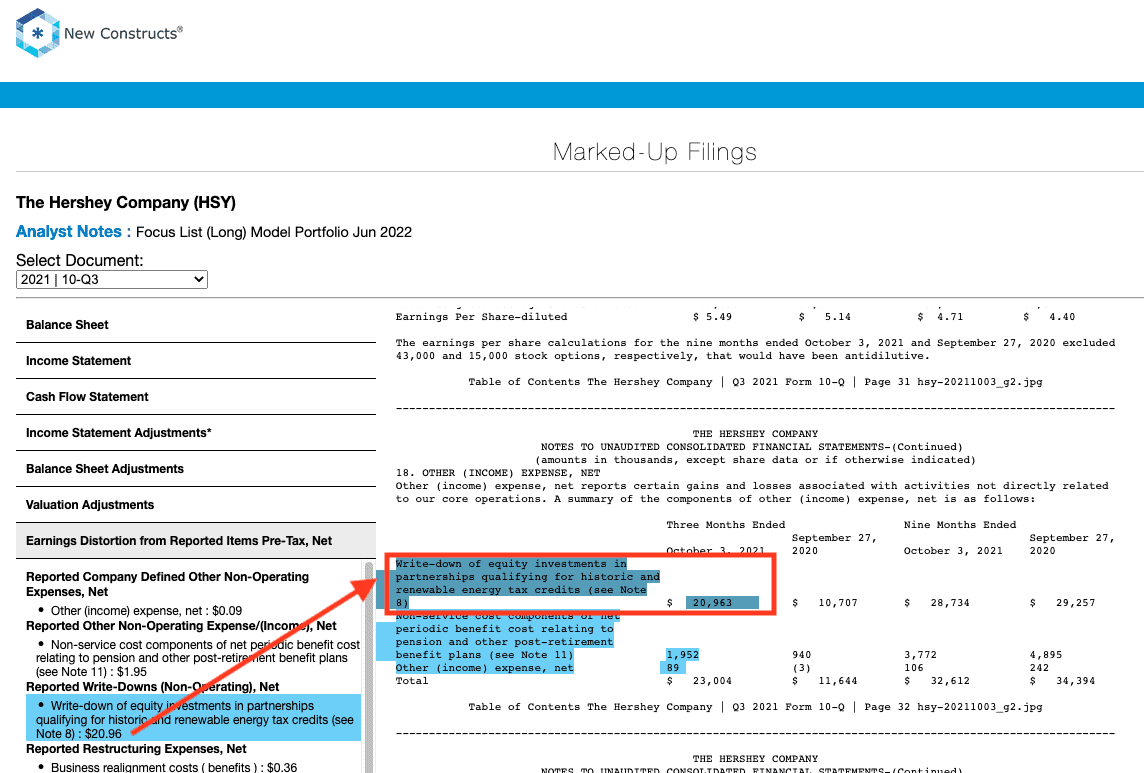Open Income Statement Adjustments section
This screenshot has height=773, width=1144.
[x=196, y=433]
